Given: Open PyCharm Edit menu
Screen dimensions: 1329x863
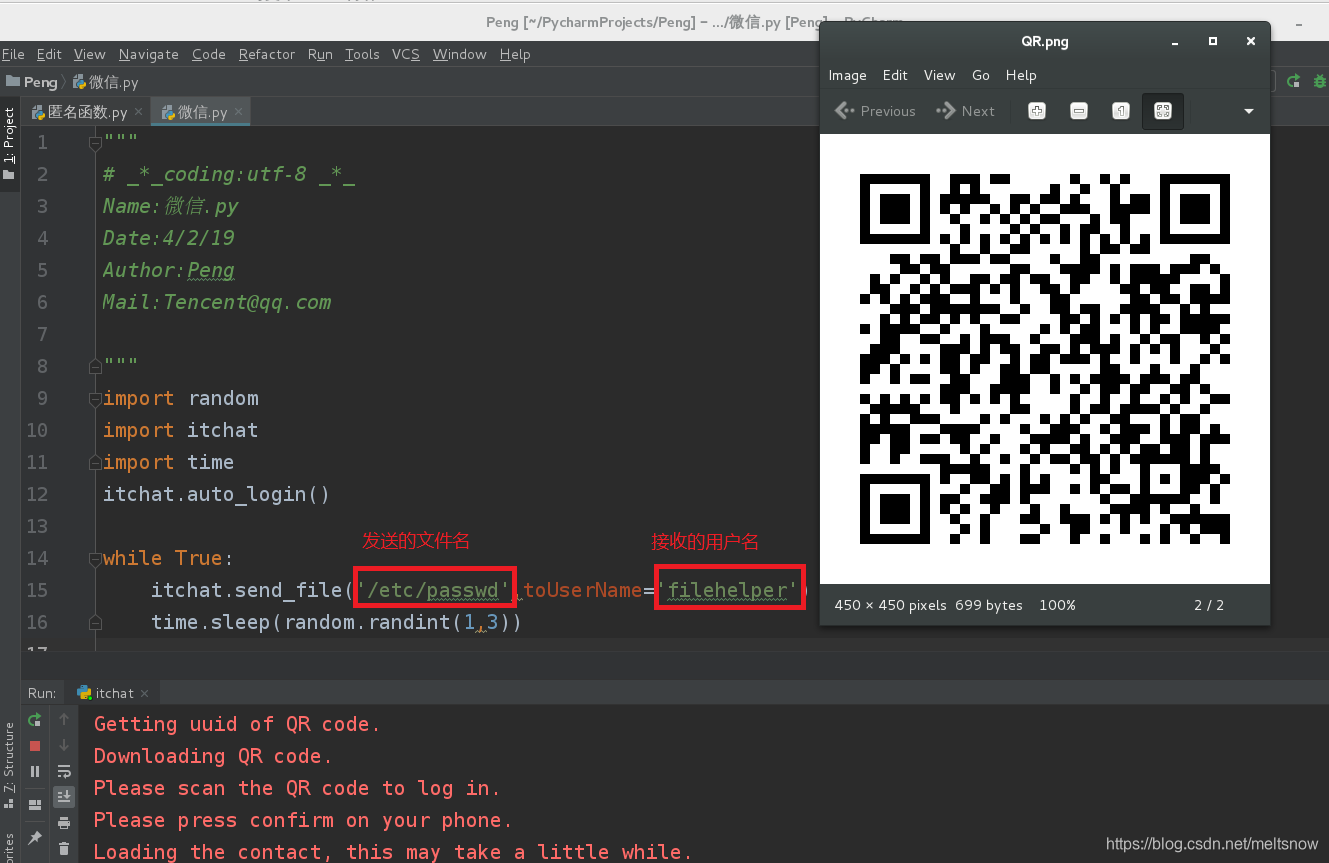Looking at the screenshot, I should 49,54.
